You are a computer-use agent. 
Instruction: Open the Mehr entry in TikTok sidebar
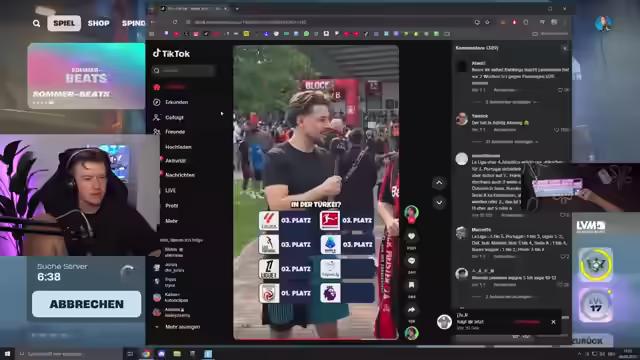[171, 221]
